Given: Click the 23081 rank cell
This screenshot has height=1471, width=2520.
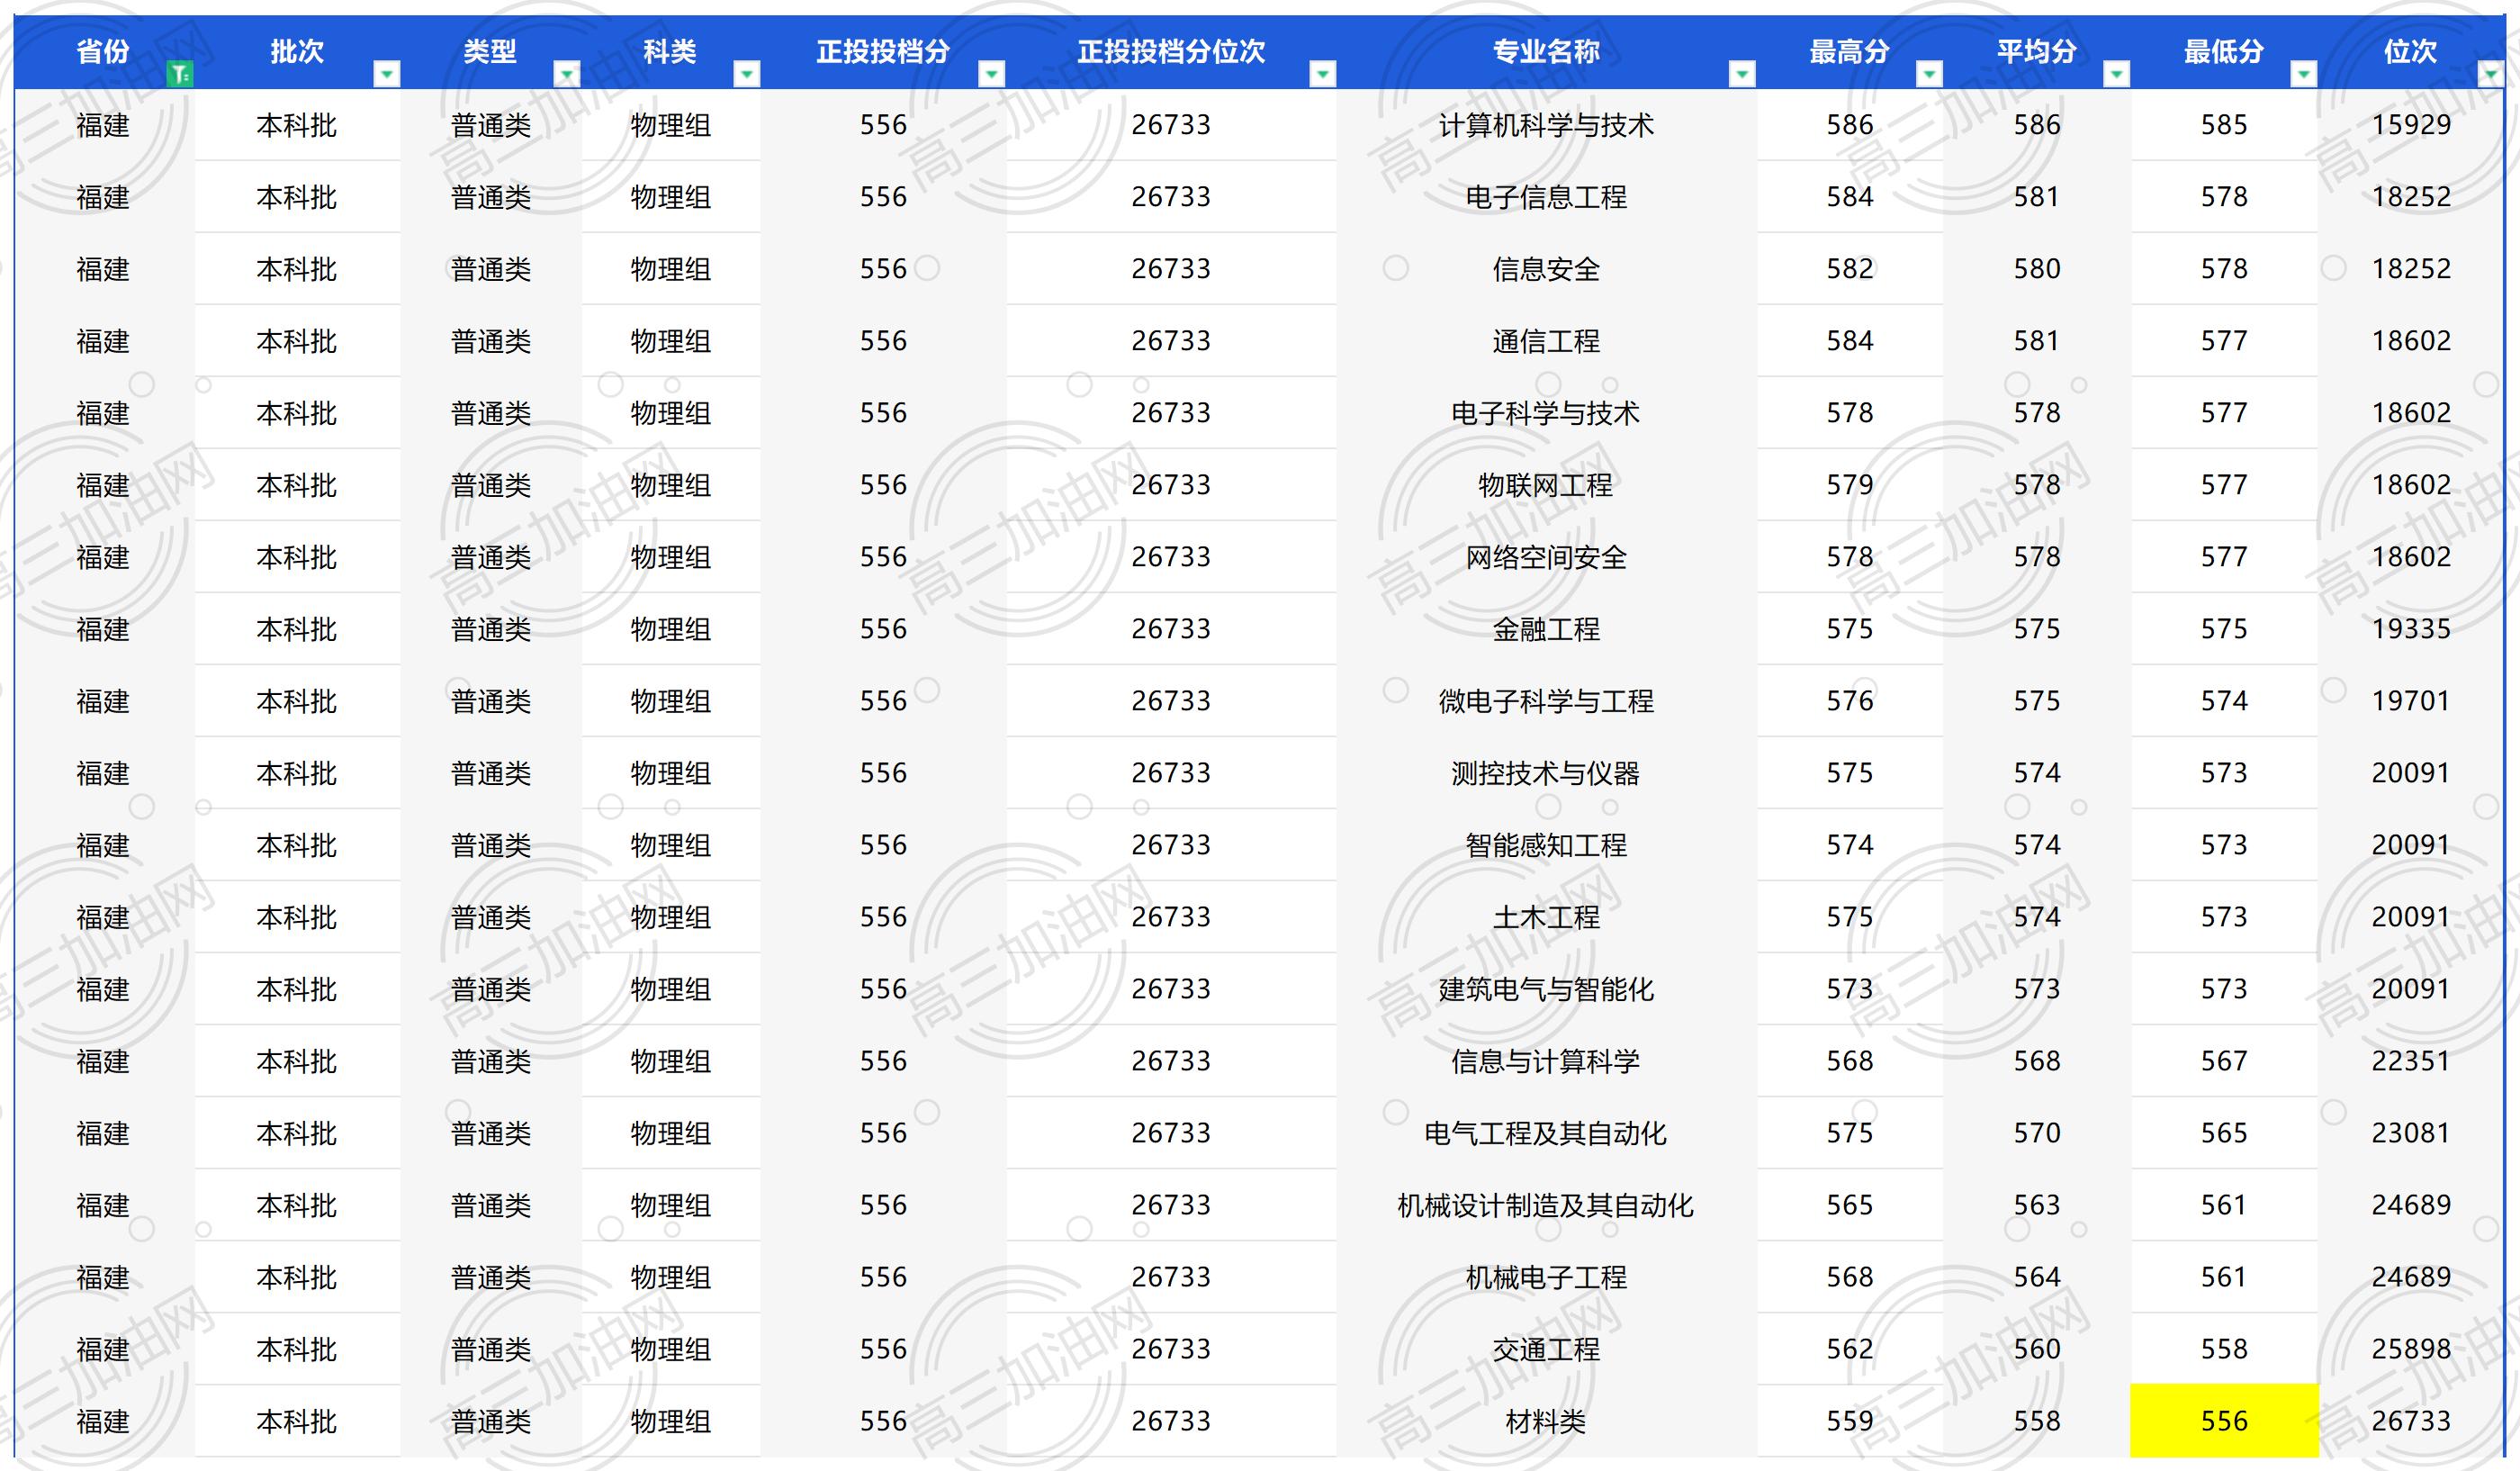Looking at the screenshot, I should (x=2411, y=1133).
